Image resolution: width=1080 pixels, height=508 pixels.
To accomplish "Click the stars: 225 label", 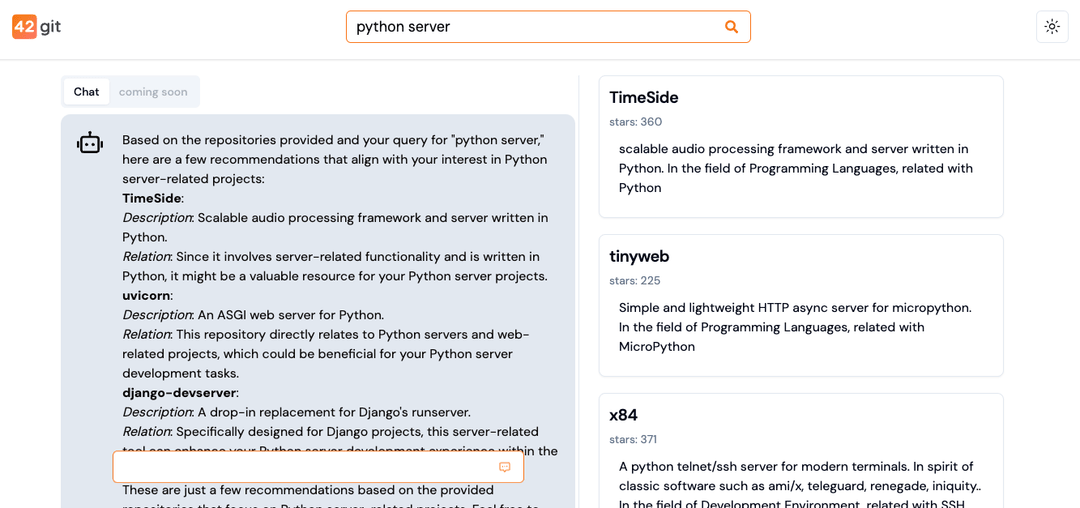I will click(635, 281).
